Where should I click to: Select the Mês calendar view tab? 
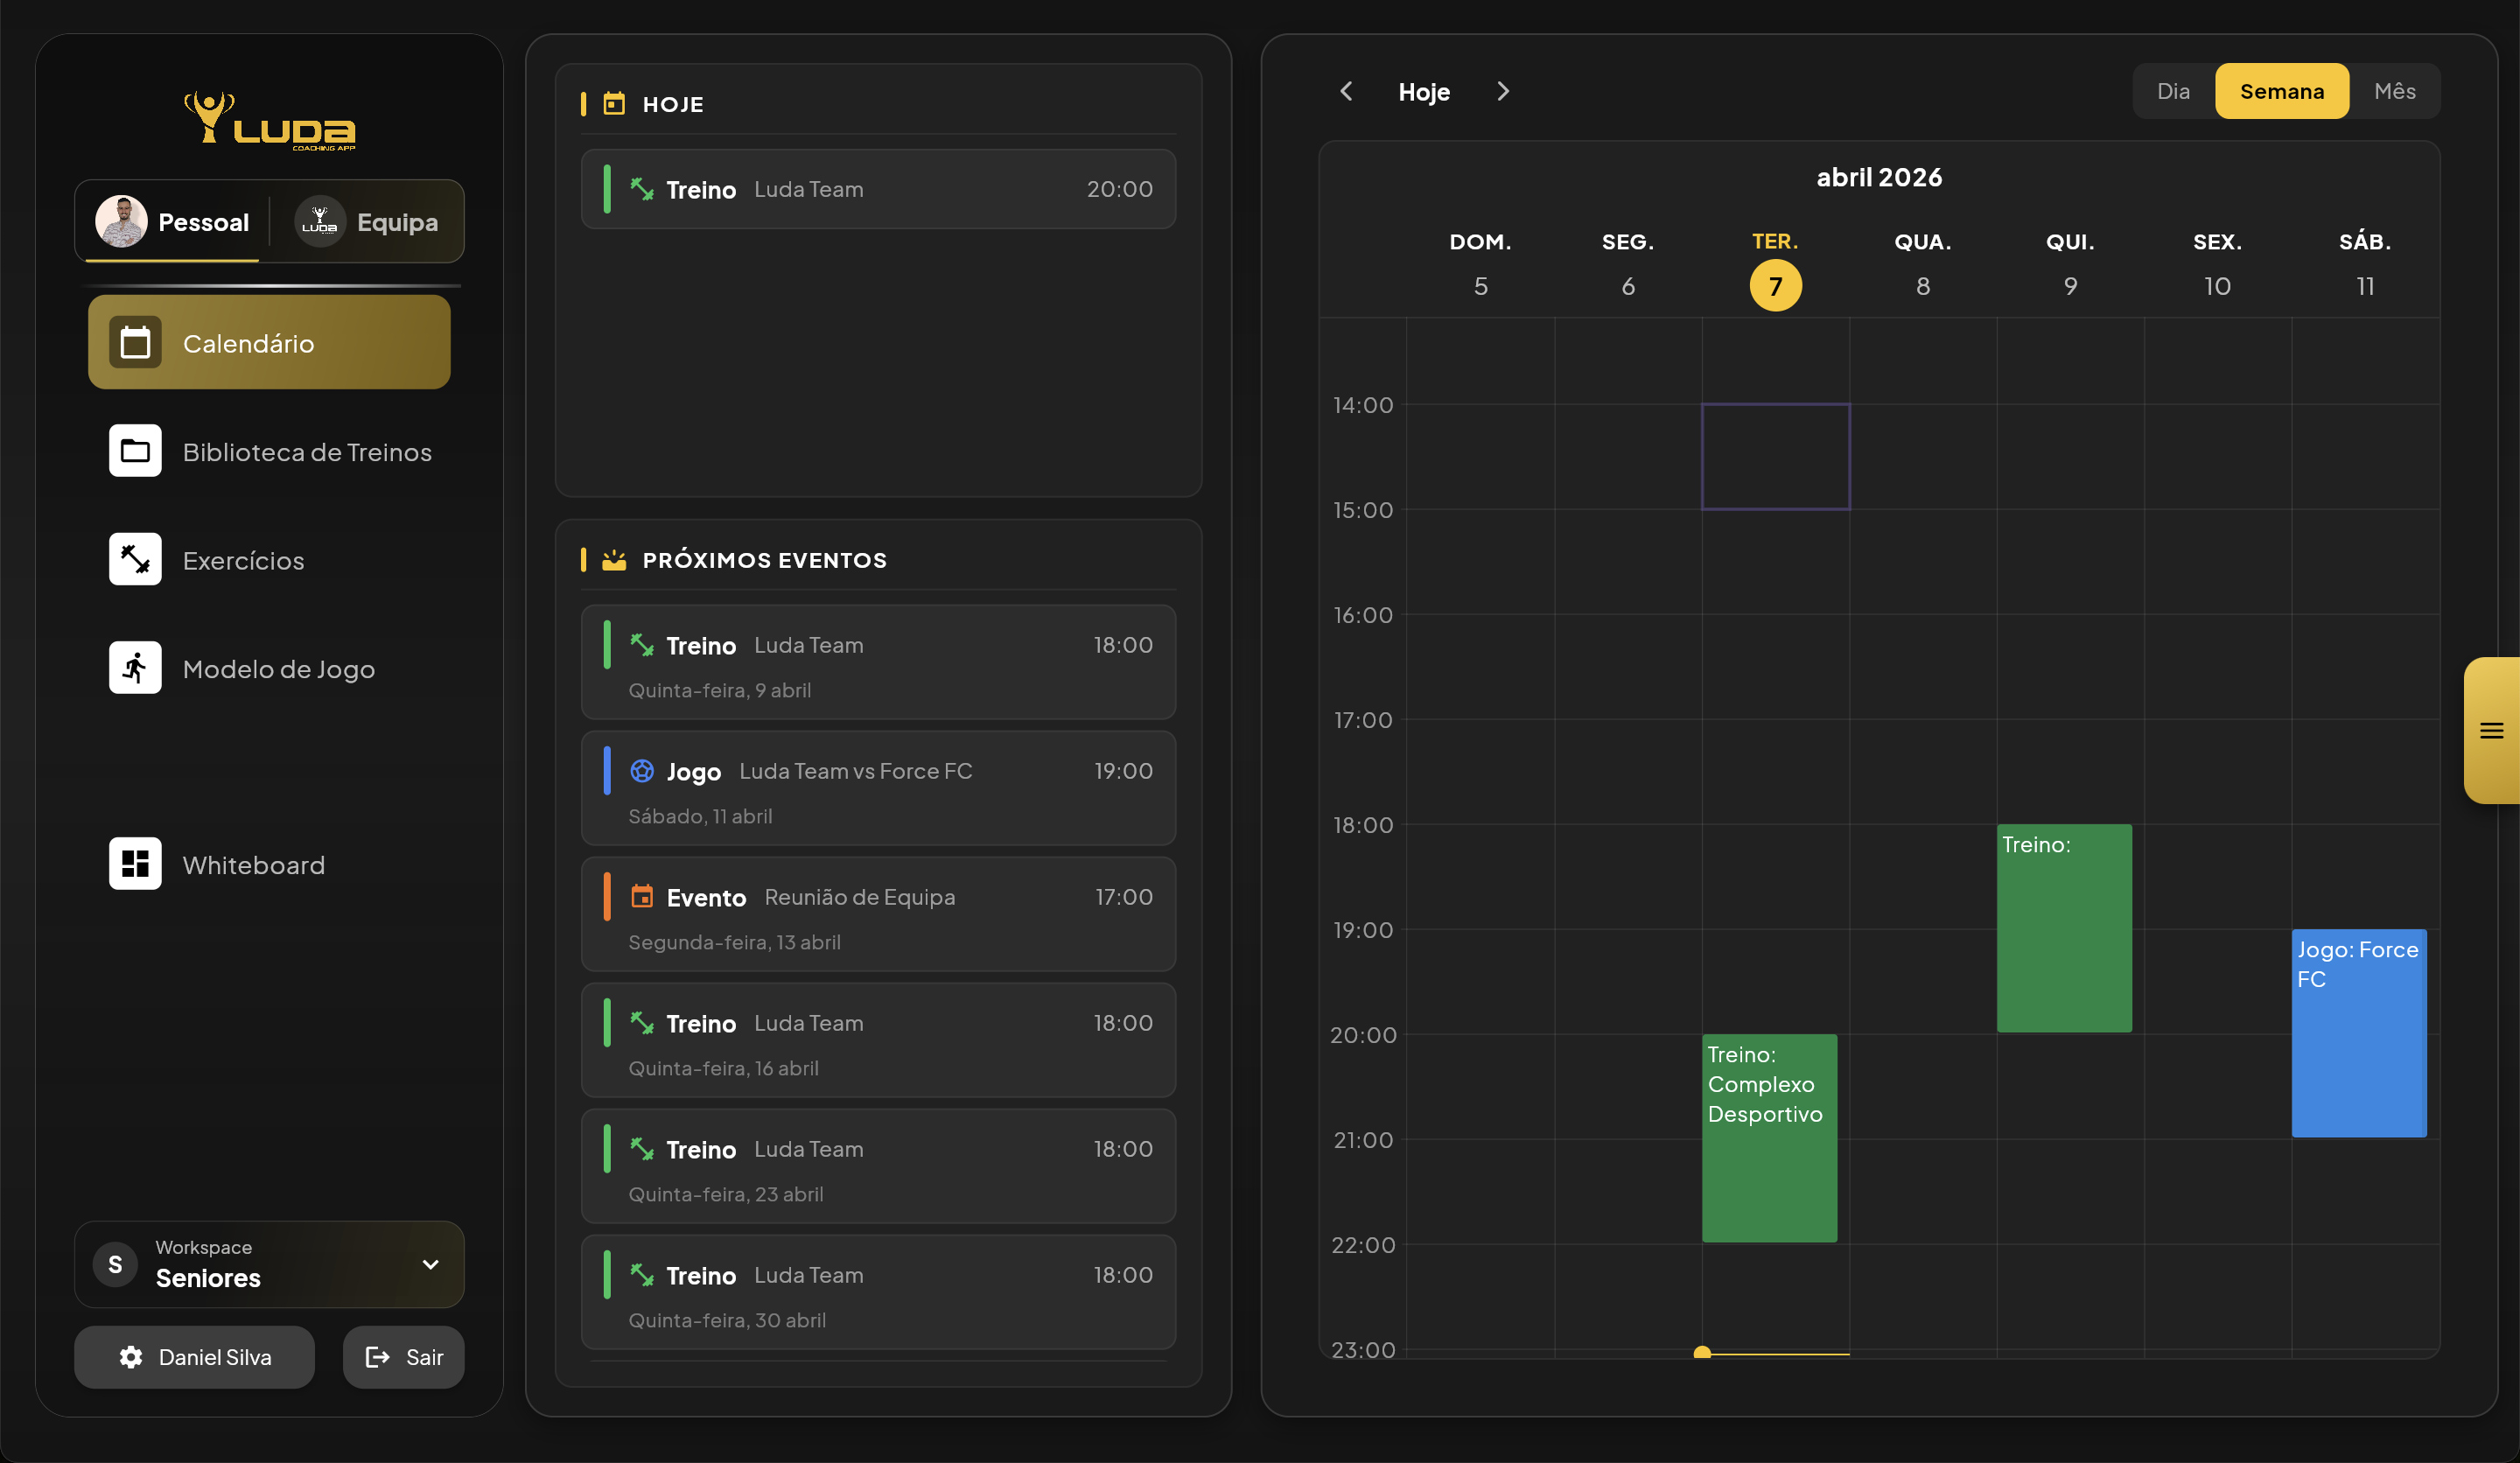point(2394,91)
